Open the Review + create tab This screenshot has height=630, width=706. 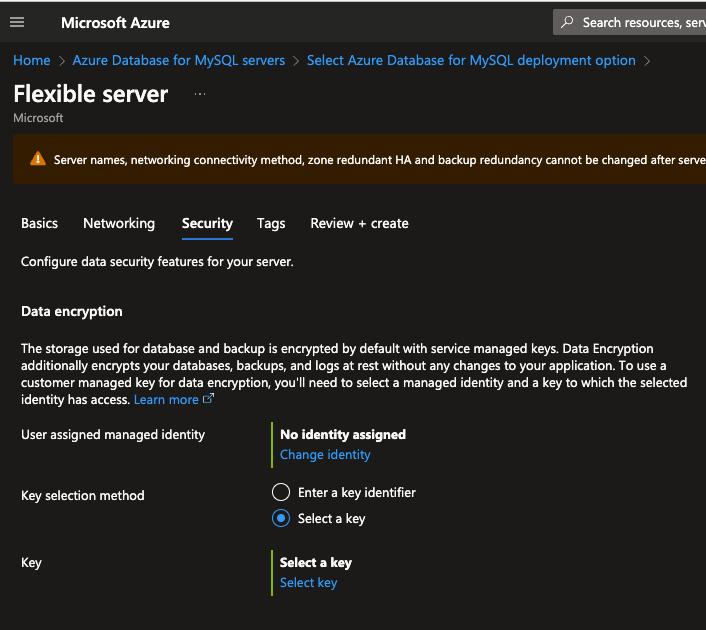click(x=359, y=223)
